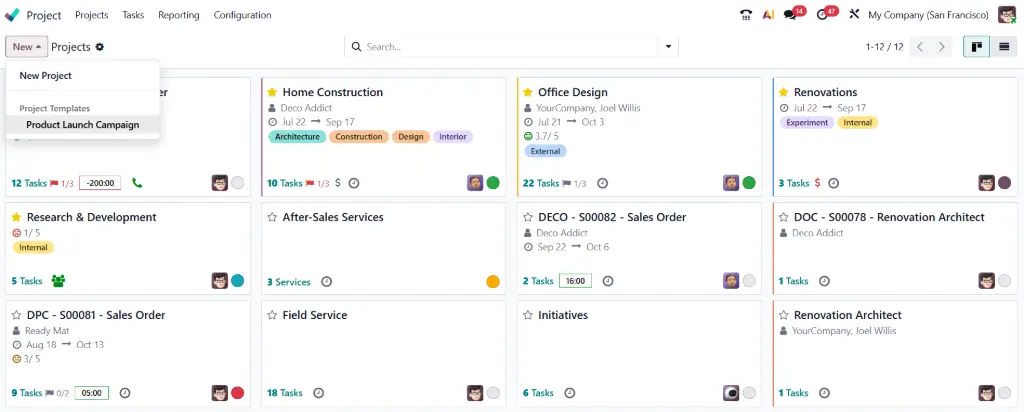
Task: Click the red dollar icon on Renovations card
Action: point(817,183)
